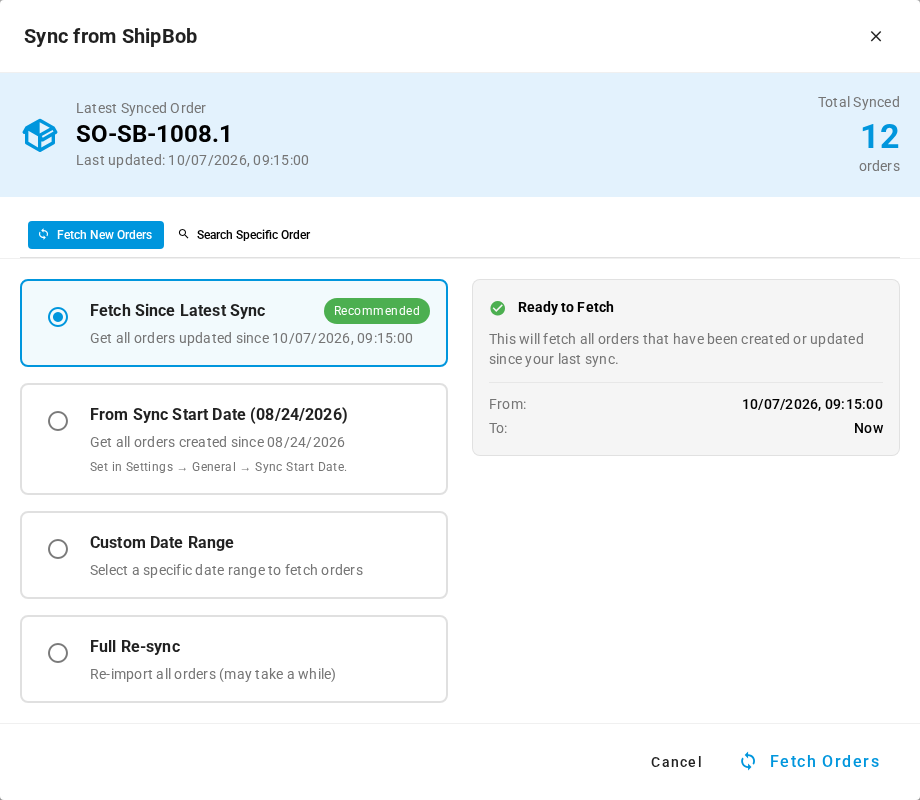
Task: Open the Search Specific Order tab
Action: click(244, 235)
